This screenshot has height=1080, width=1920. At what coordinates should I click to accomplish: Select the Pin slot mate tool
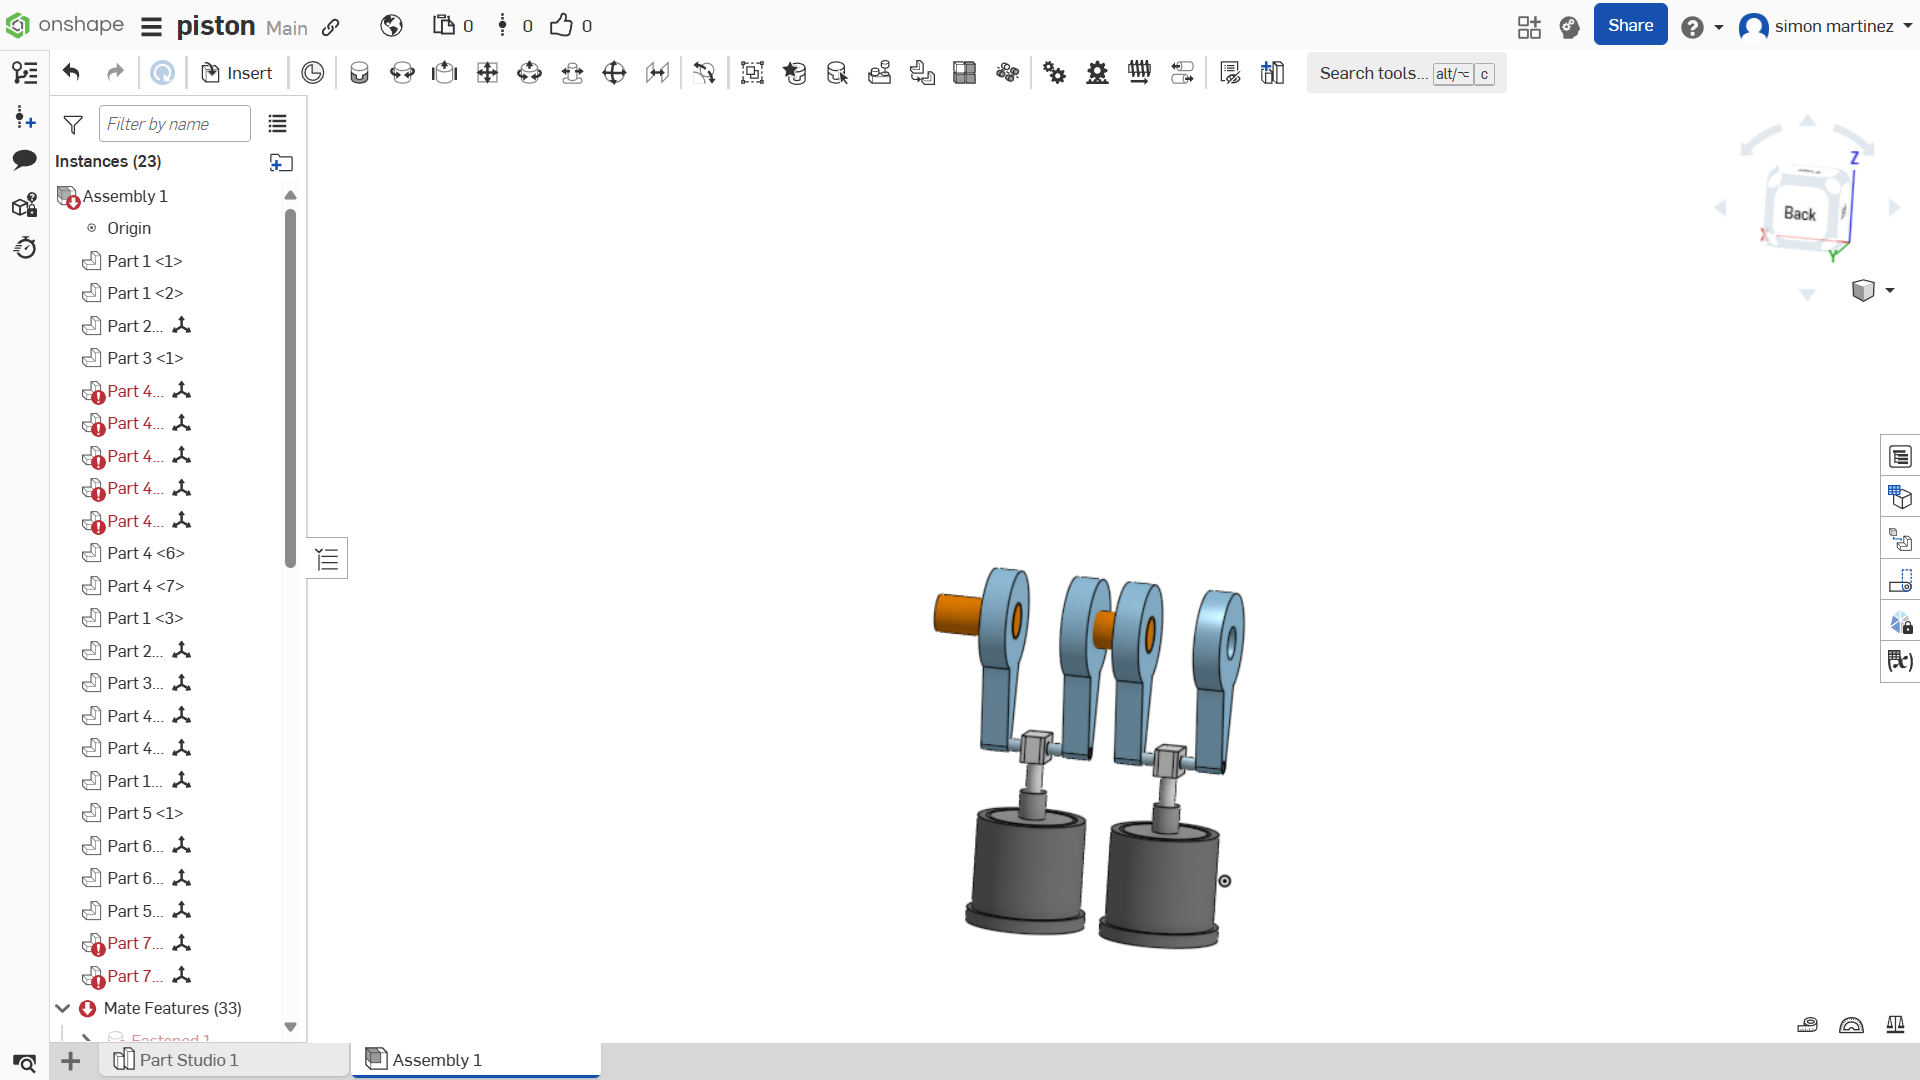572,72
